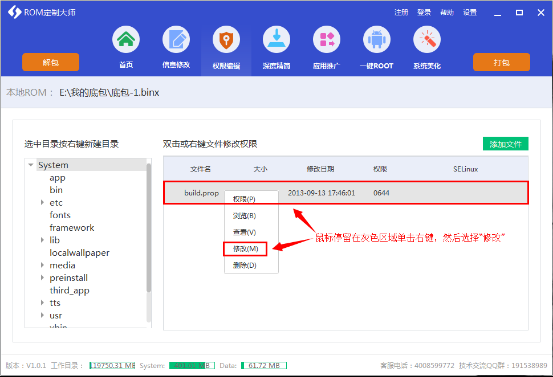The image size is (553, 377).
Task: Select the 权限编辑 shield icon
Action: pyautogui.click(x=226, y=39)
